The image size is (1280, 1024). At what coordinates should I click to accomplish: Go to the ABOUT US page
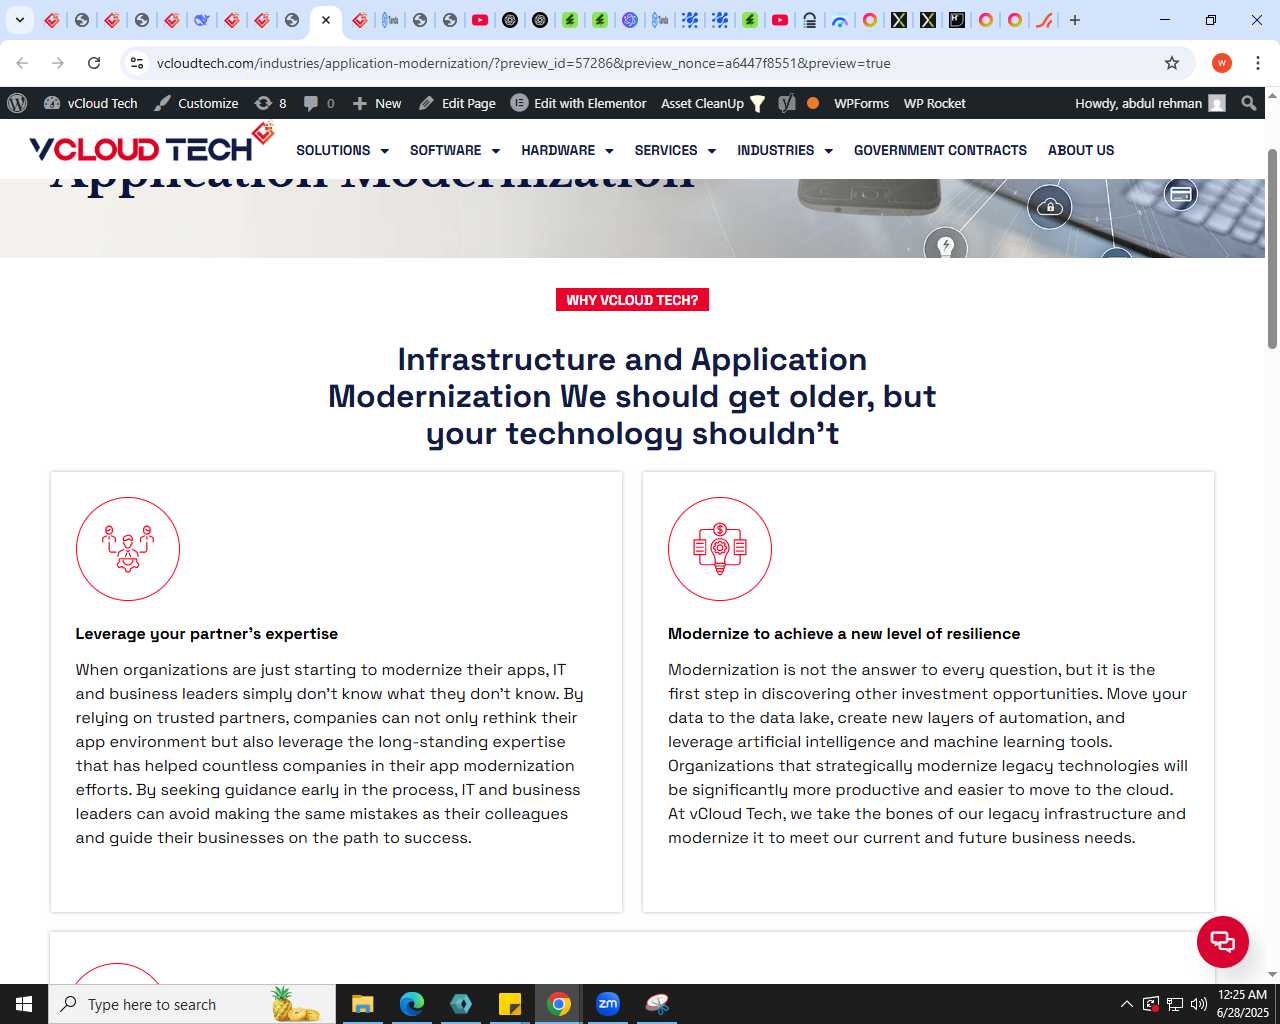tap(1081, 150)
